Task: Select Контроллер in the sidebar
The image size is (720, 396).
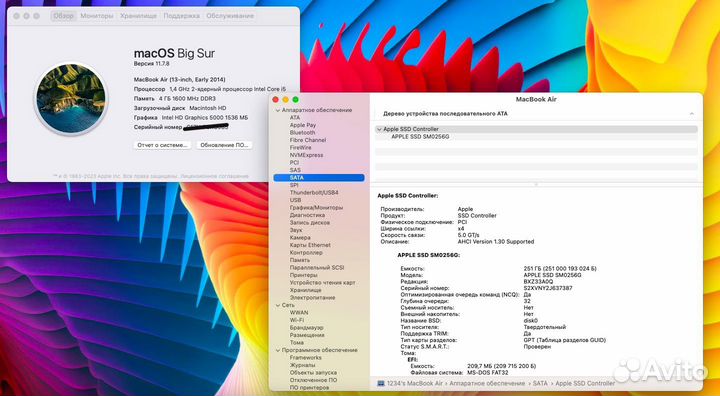Action: click(306, 253)
